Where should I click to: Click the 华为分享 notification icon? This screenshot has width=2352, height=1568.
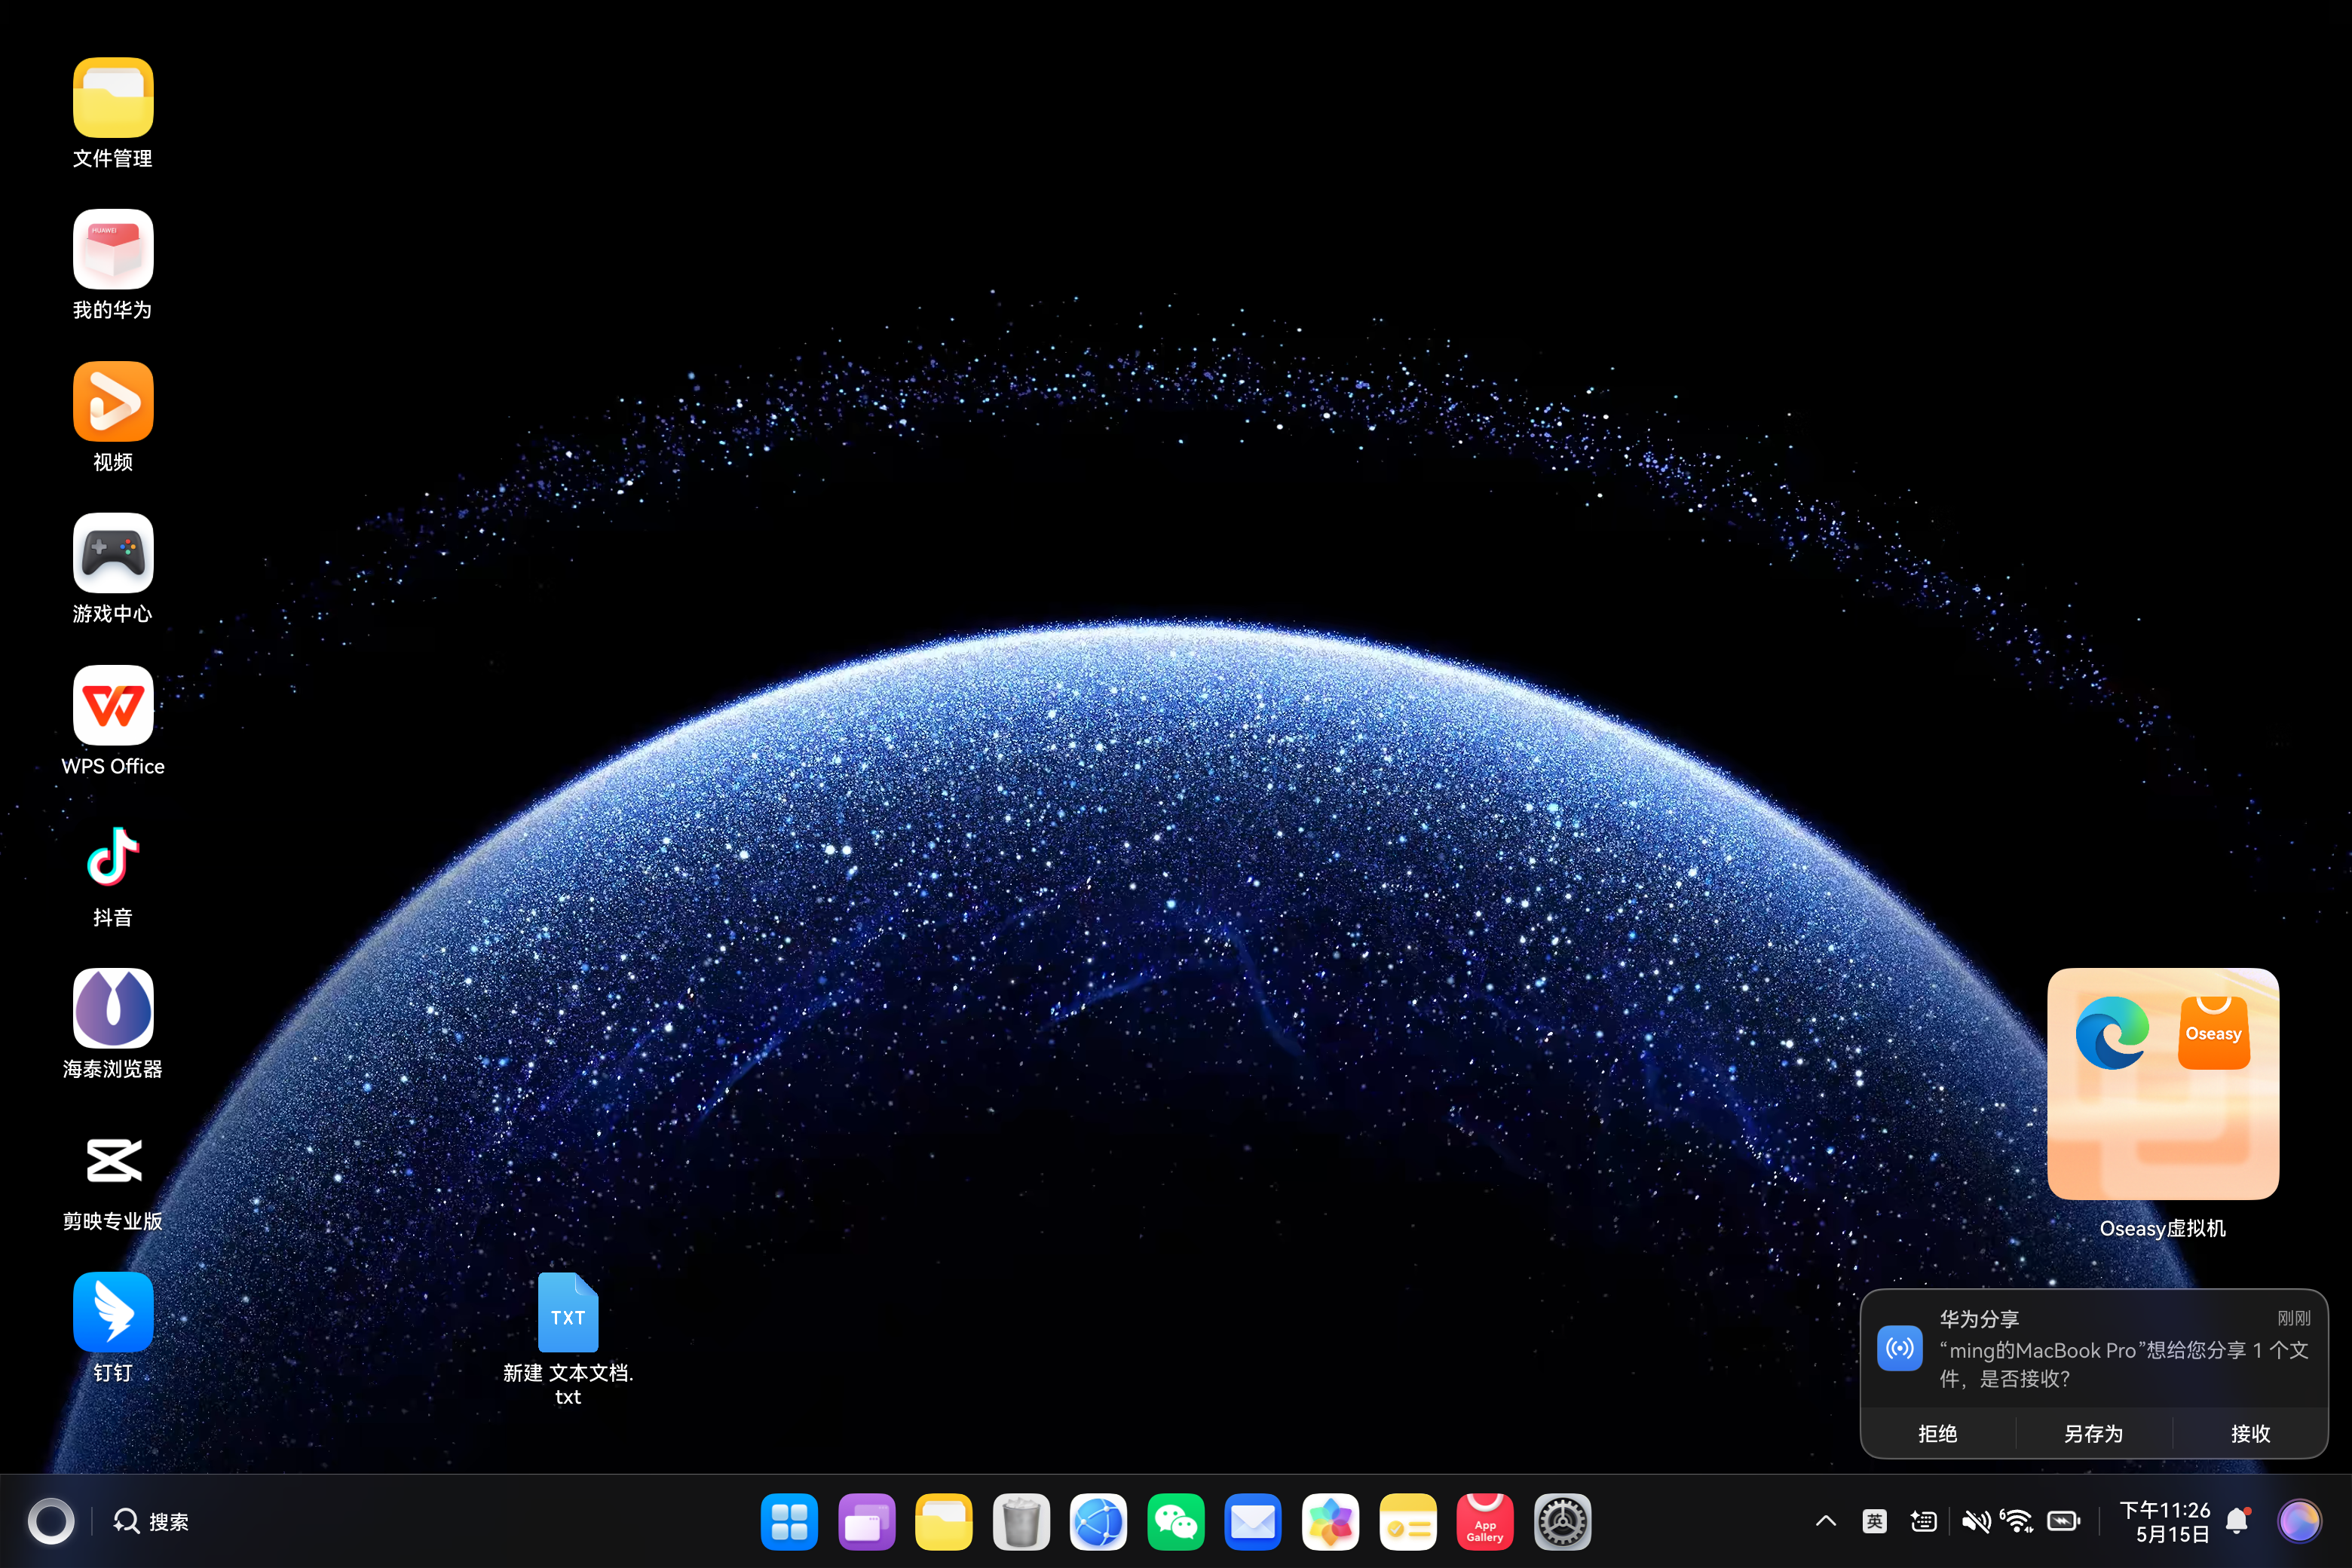click(1900, 1349)
